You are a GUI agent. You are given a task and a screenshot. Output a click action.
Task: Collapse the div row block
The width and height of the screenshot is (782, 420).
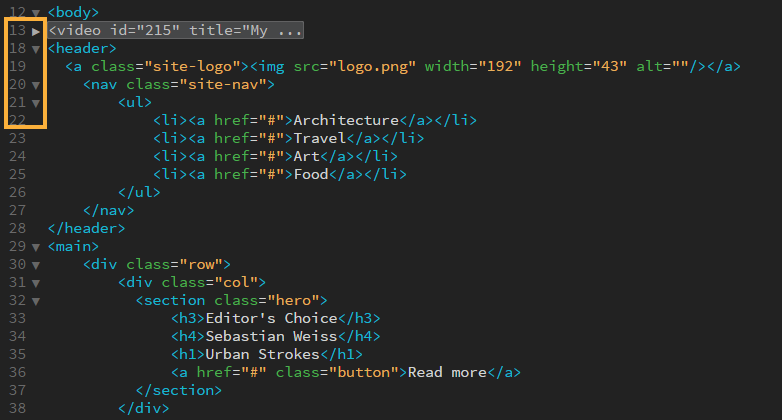coord(36,265)
